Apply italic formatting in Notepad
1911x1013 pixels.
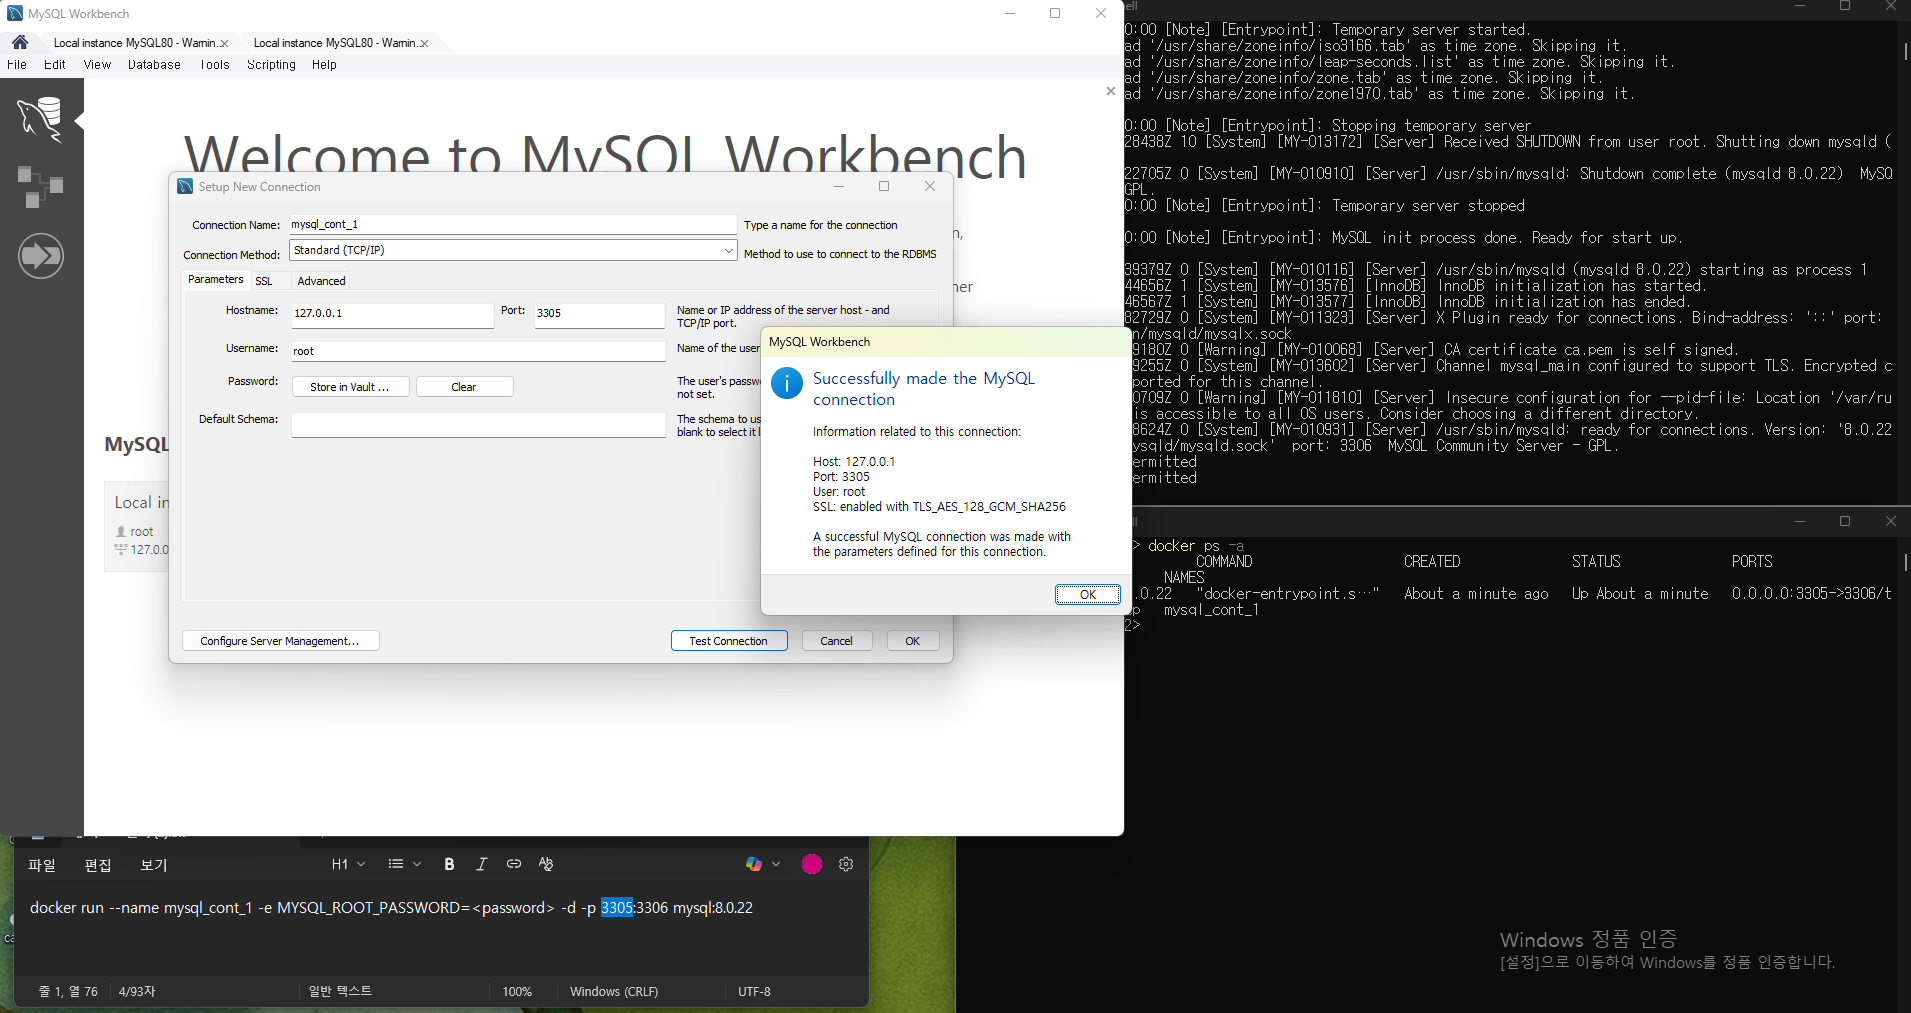pos(481,864)
